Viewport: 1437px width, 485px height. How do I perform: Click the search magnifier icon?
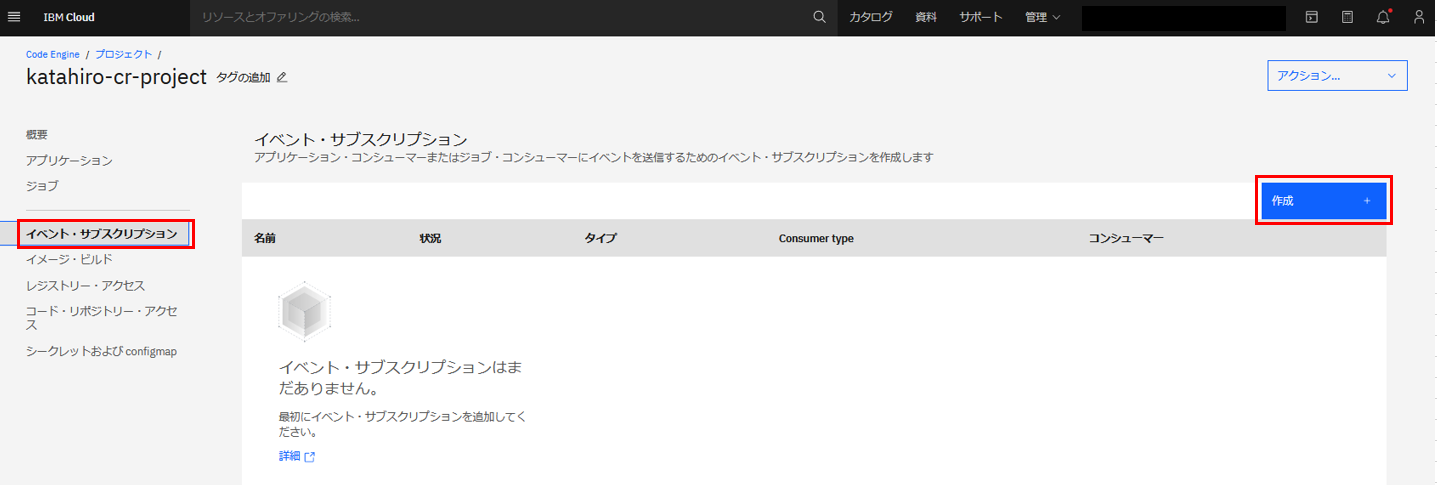[x=819, y=17]
